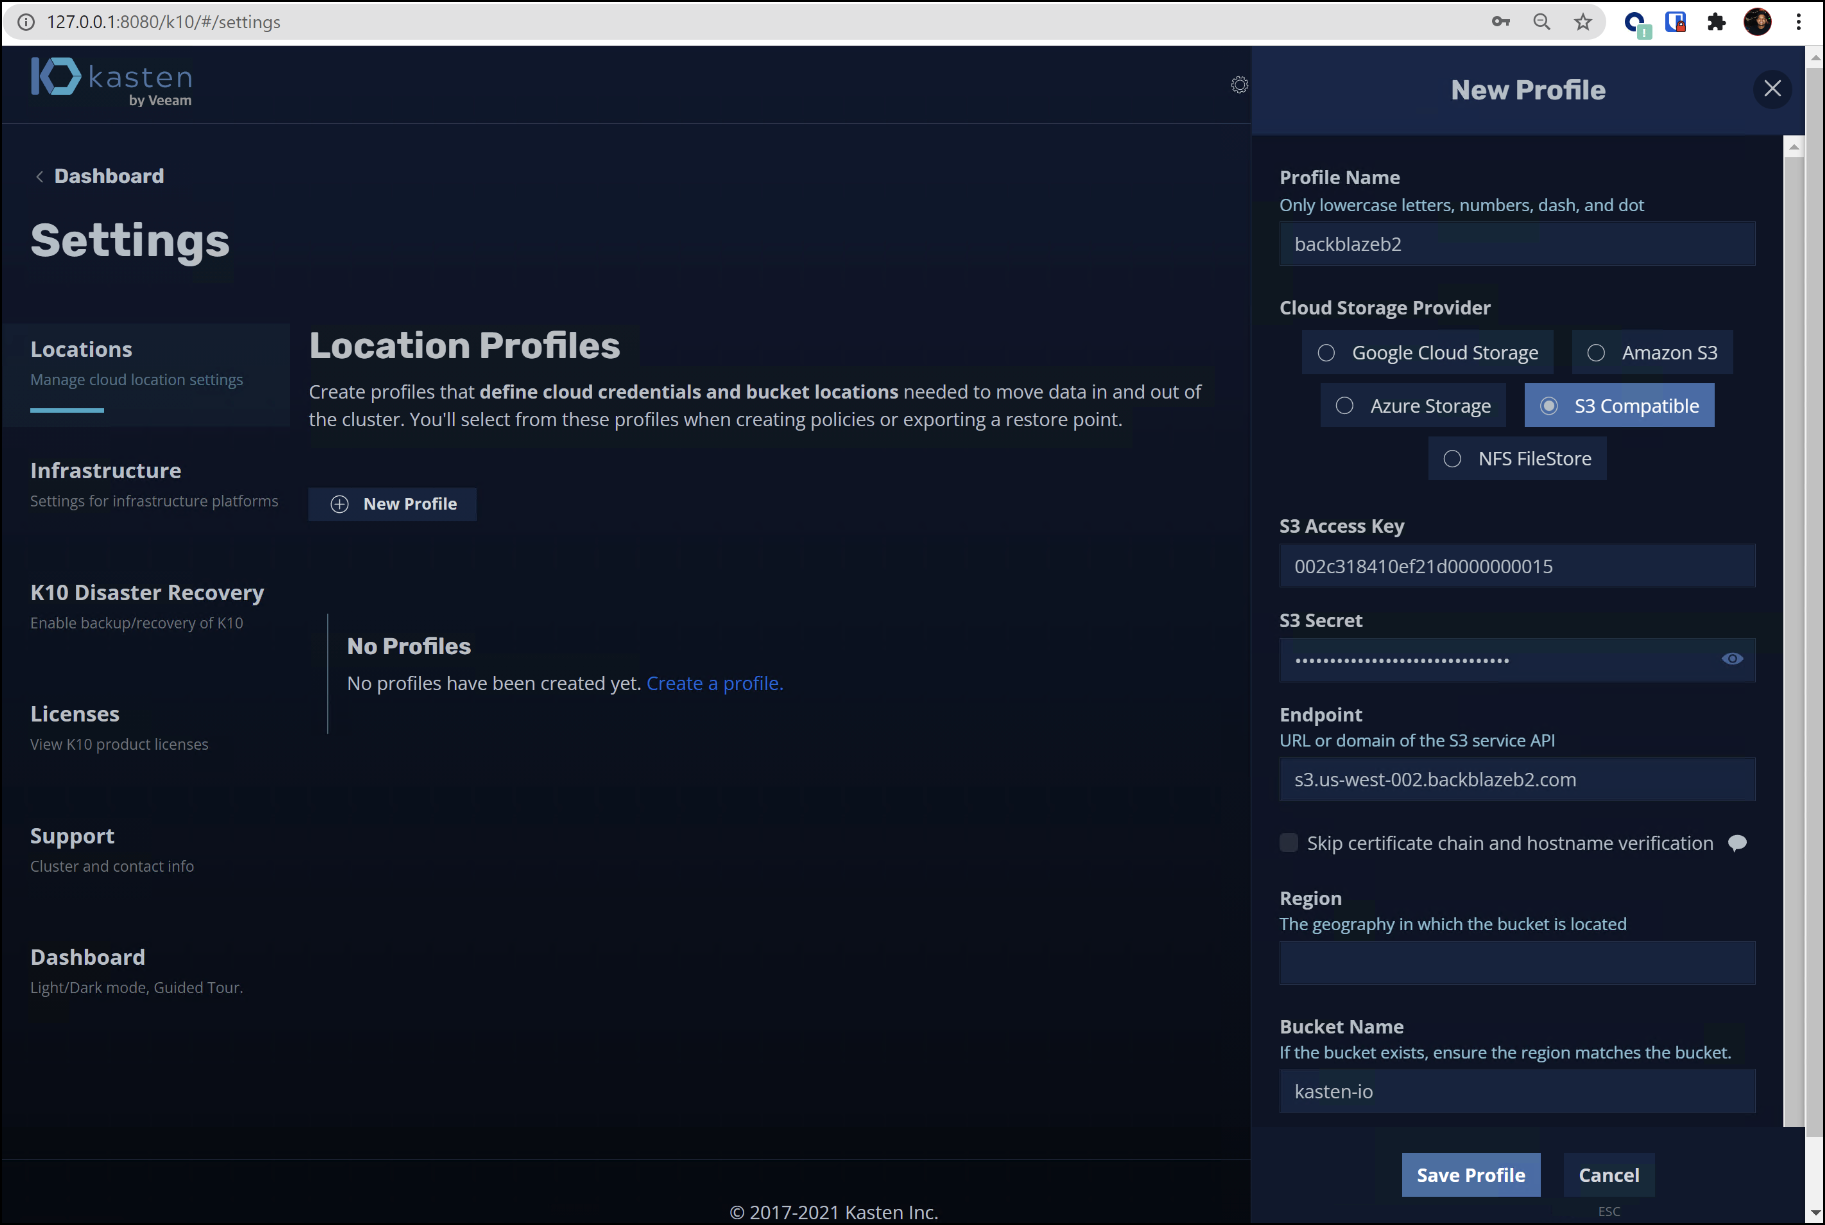Follow the Create a profile link
The image size is (1825, 1225).
click(715, 683)
